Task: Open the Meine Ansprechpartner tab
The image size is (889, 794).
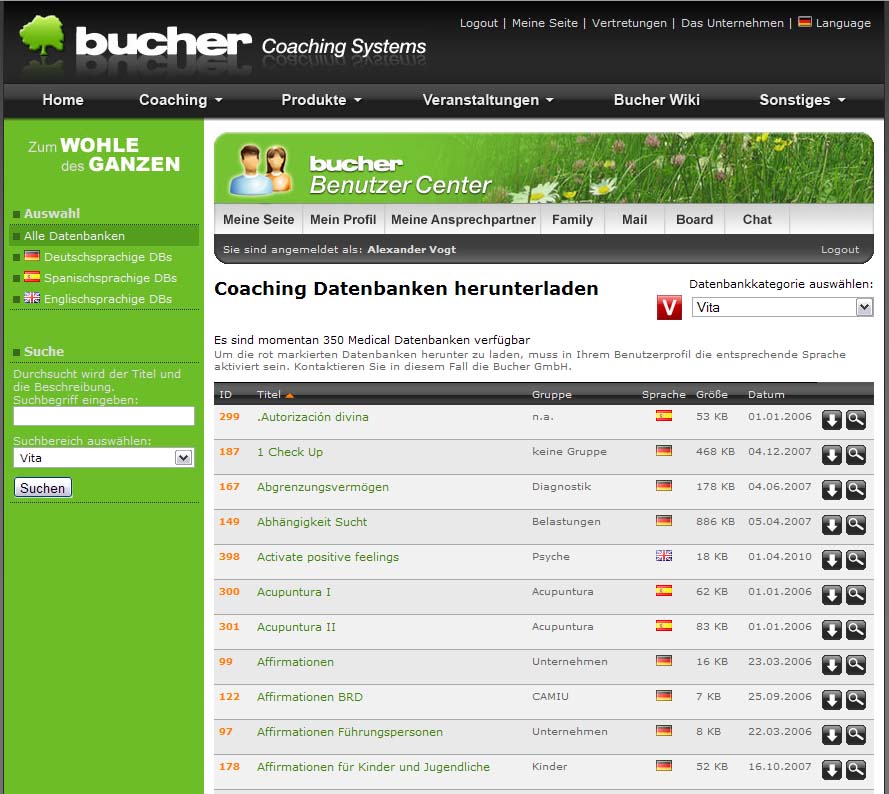Action: pyautogui.click(x=463, y=219)
